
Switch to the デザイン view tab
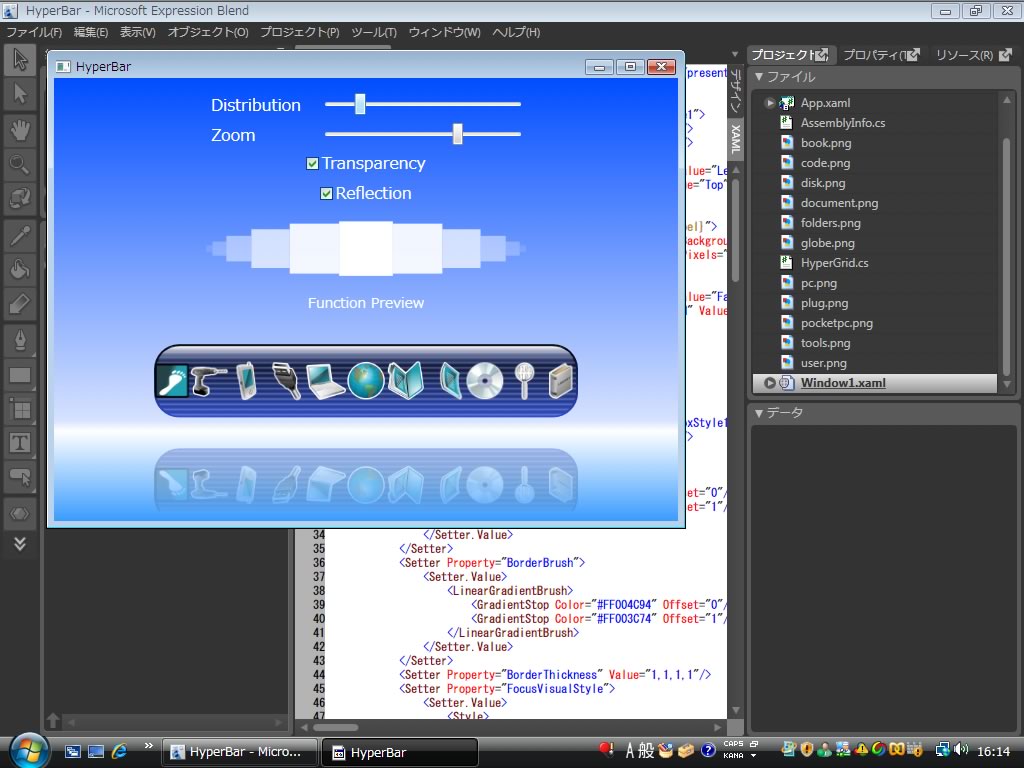(736, 91)
